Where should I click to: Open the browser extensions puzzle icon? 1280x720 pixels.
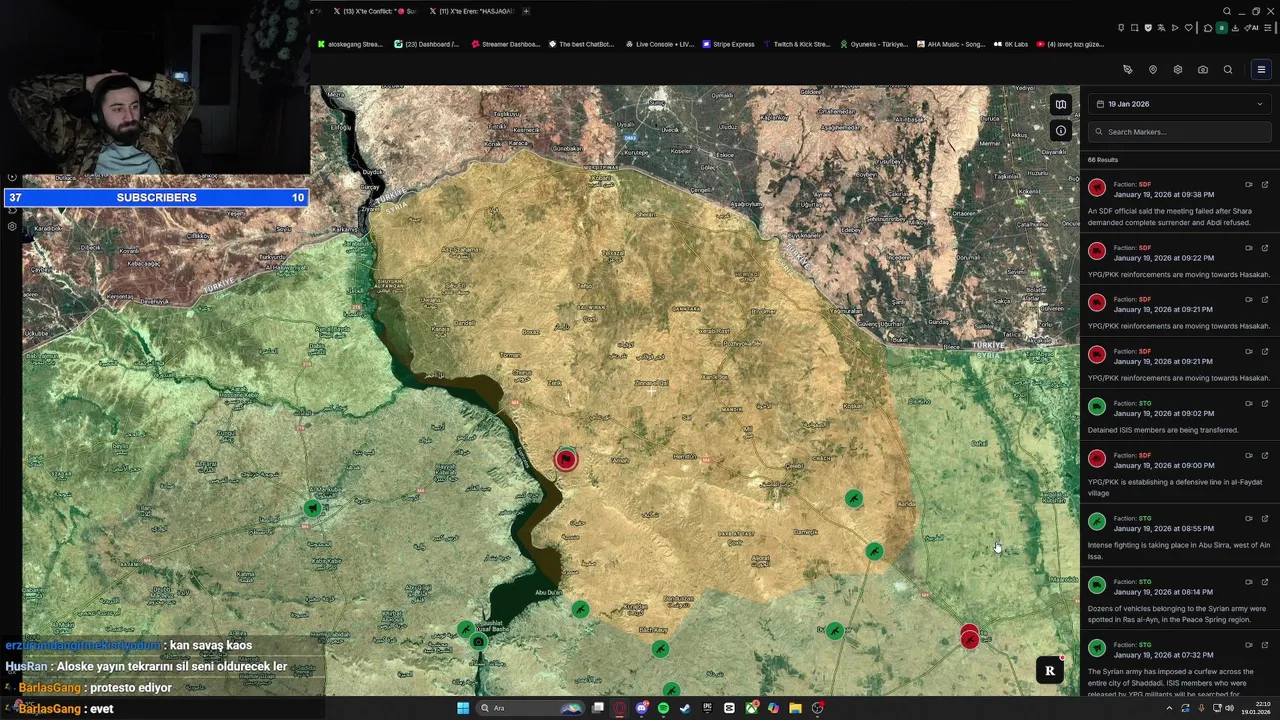pos(1208,28)
